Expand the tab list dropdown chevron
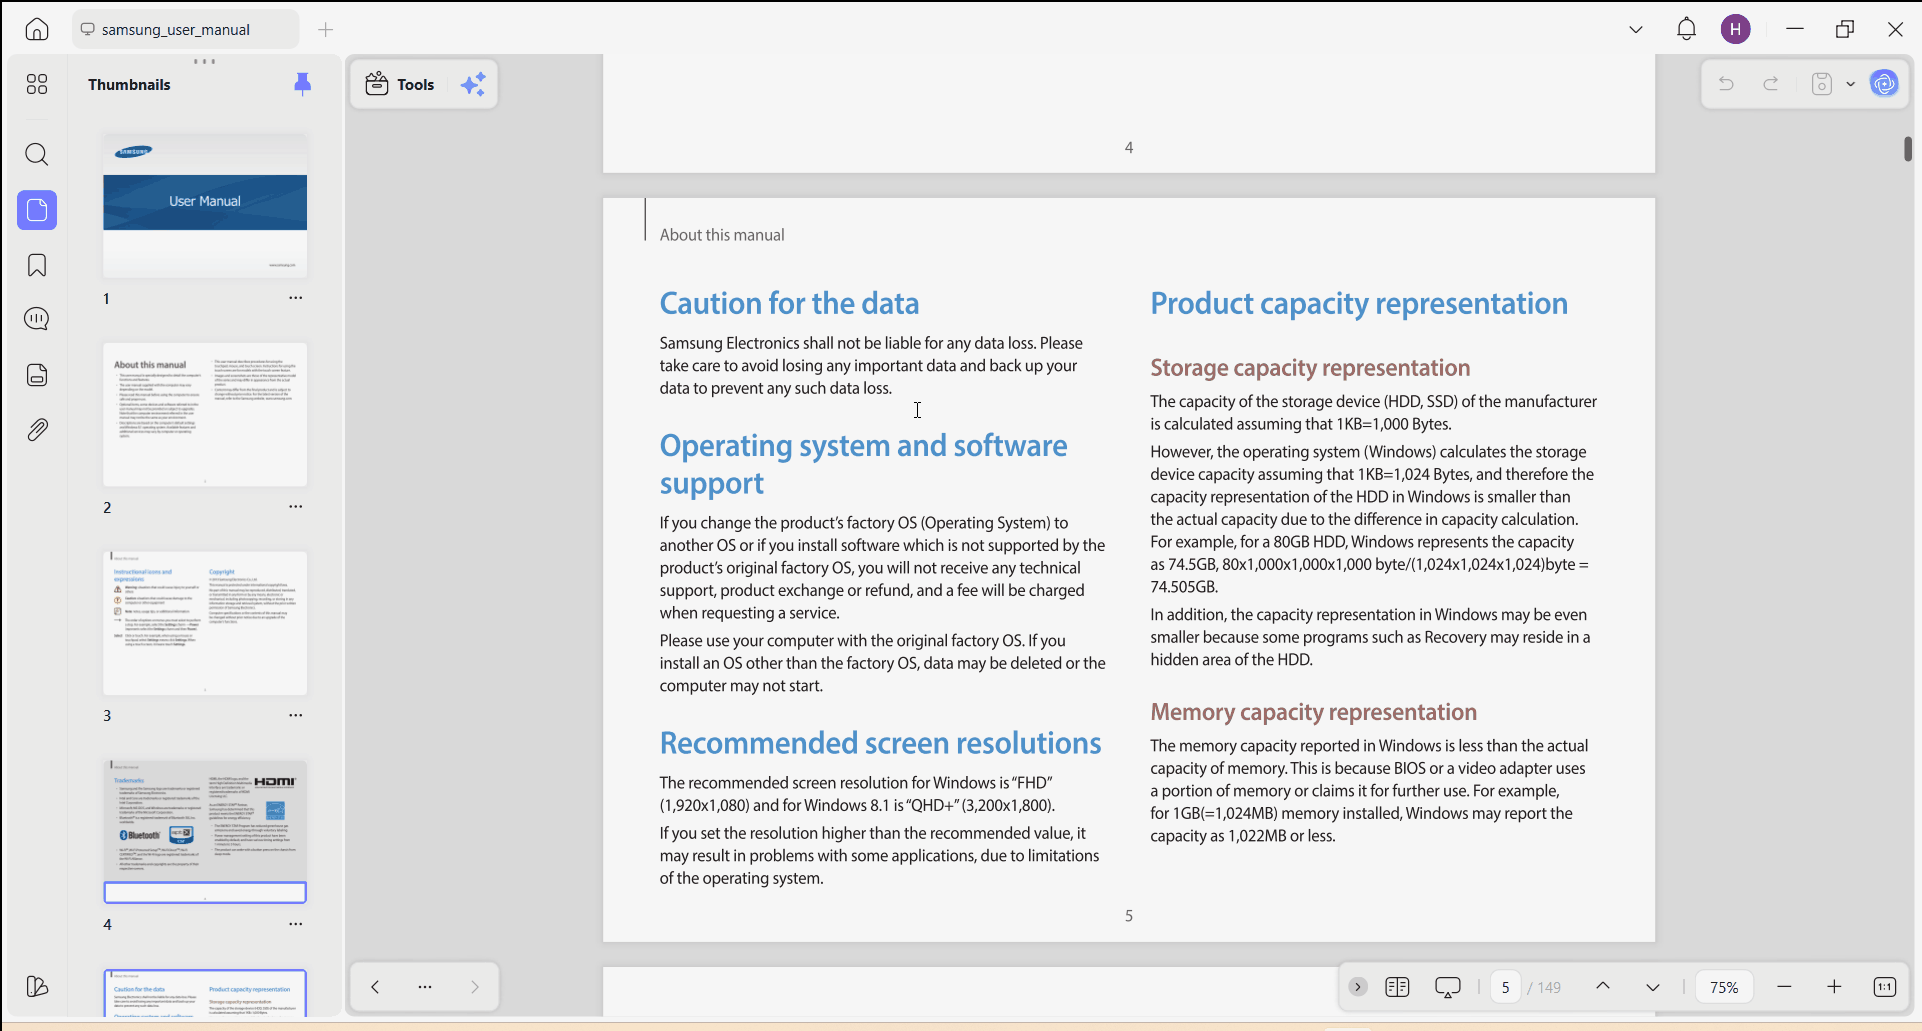The height and width of the screenshot is (1031, 1922). pos(1636,29)
